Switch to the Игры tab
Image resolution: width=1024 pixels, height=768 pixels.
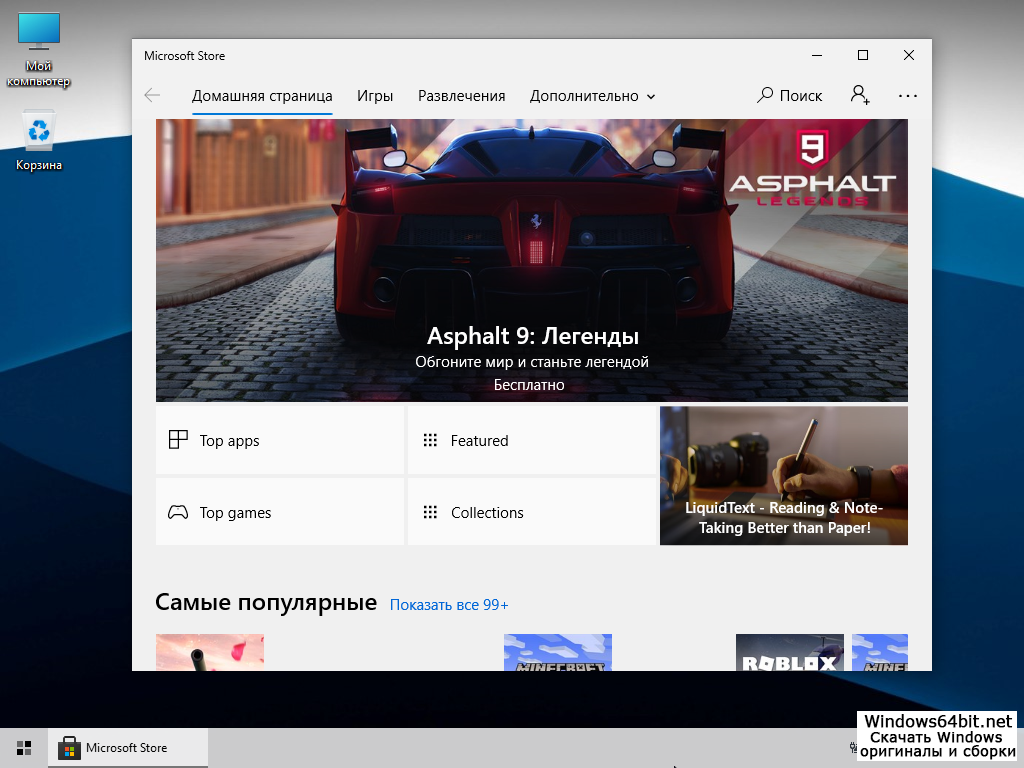pyautogui.click(x=375, y=96)
